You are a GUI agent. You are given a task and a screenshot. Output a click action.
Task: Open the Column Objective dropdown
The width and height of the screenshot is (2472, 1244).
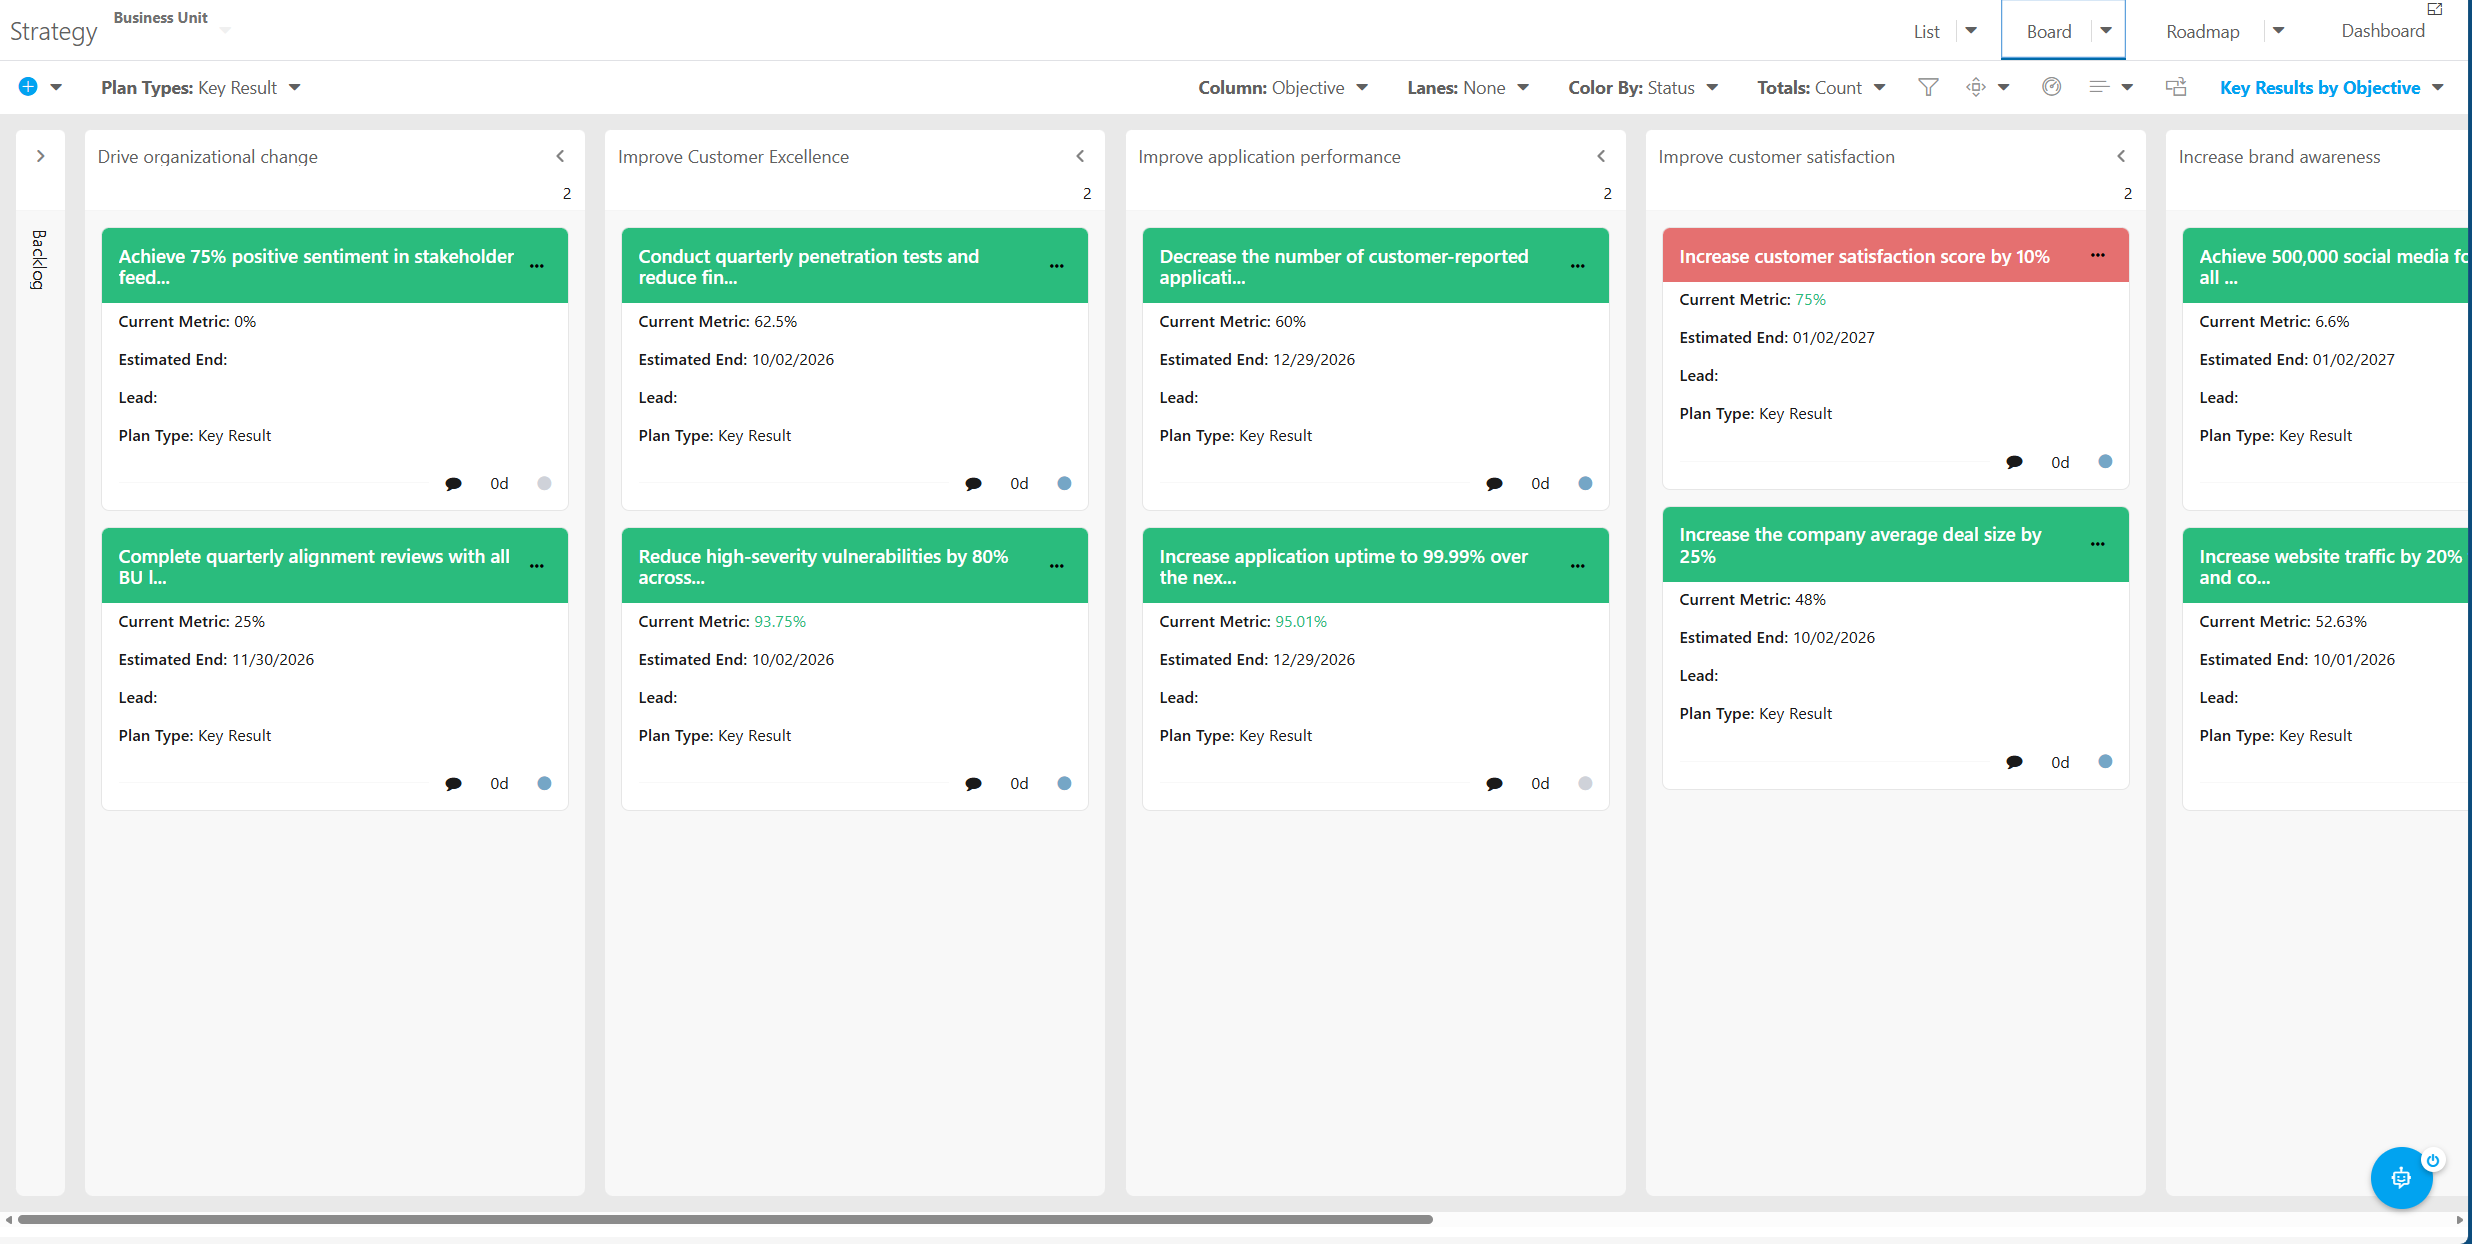[1283, 88]
